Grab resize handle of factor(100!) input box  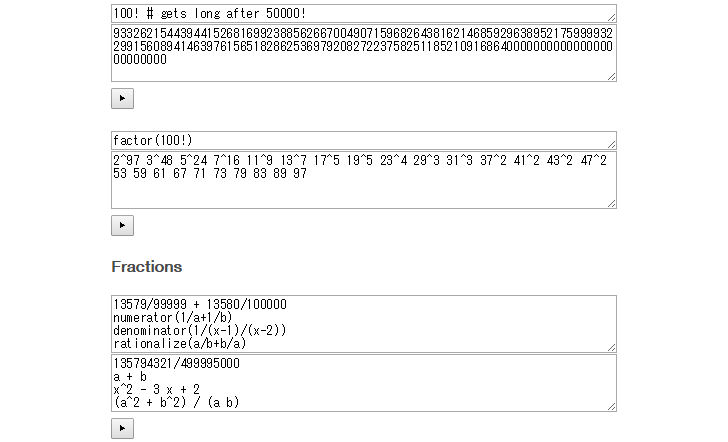pyautogui.click(x=611, y=144)
